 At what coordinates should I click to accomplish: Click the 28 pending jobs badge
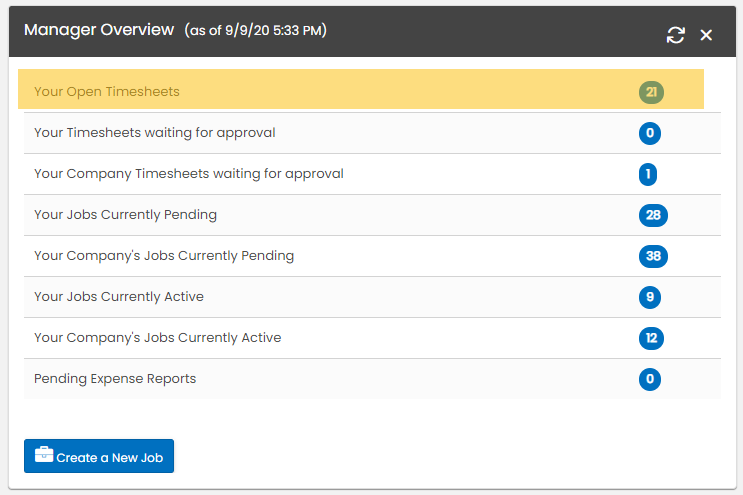[x=653, y=215]
